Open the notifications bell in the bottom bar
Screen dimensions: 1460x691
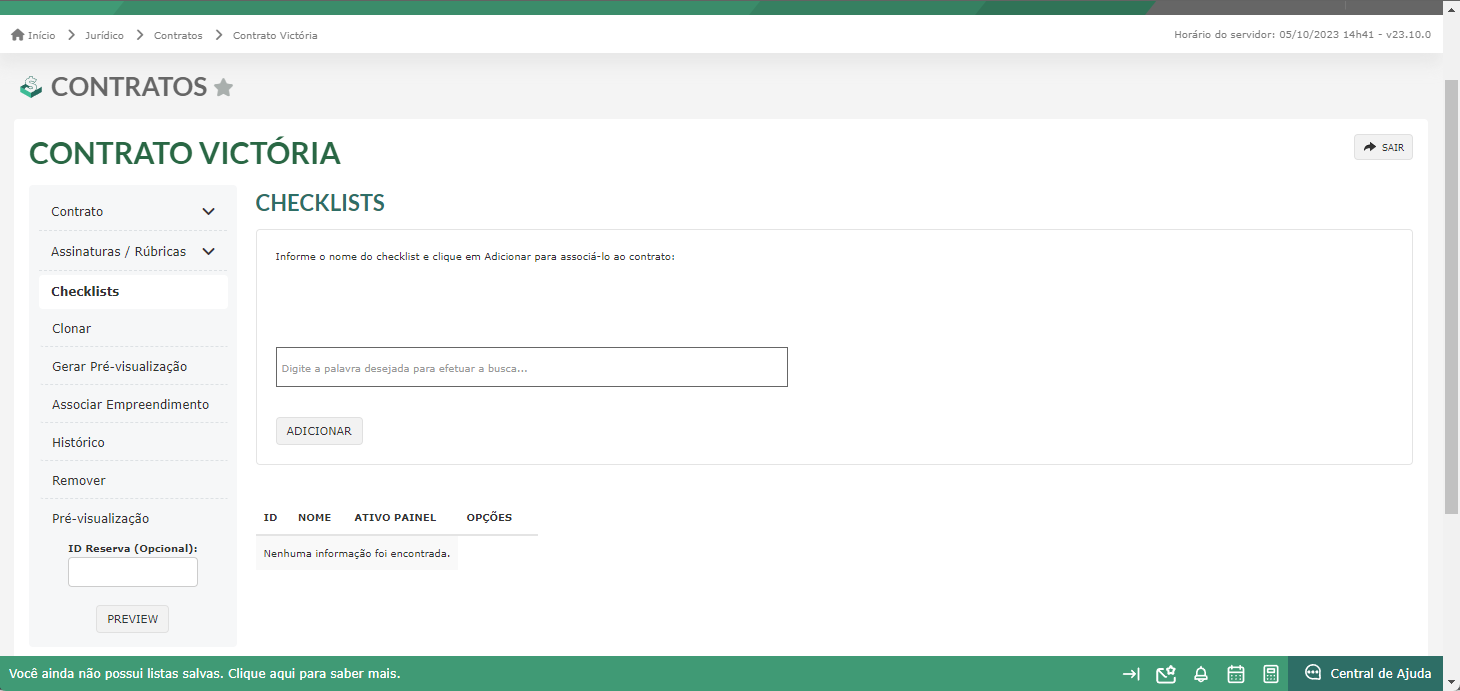tap(1201, 674)
